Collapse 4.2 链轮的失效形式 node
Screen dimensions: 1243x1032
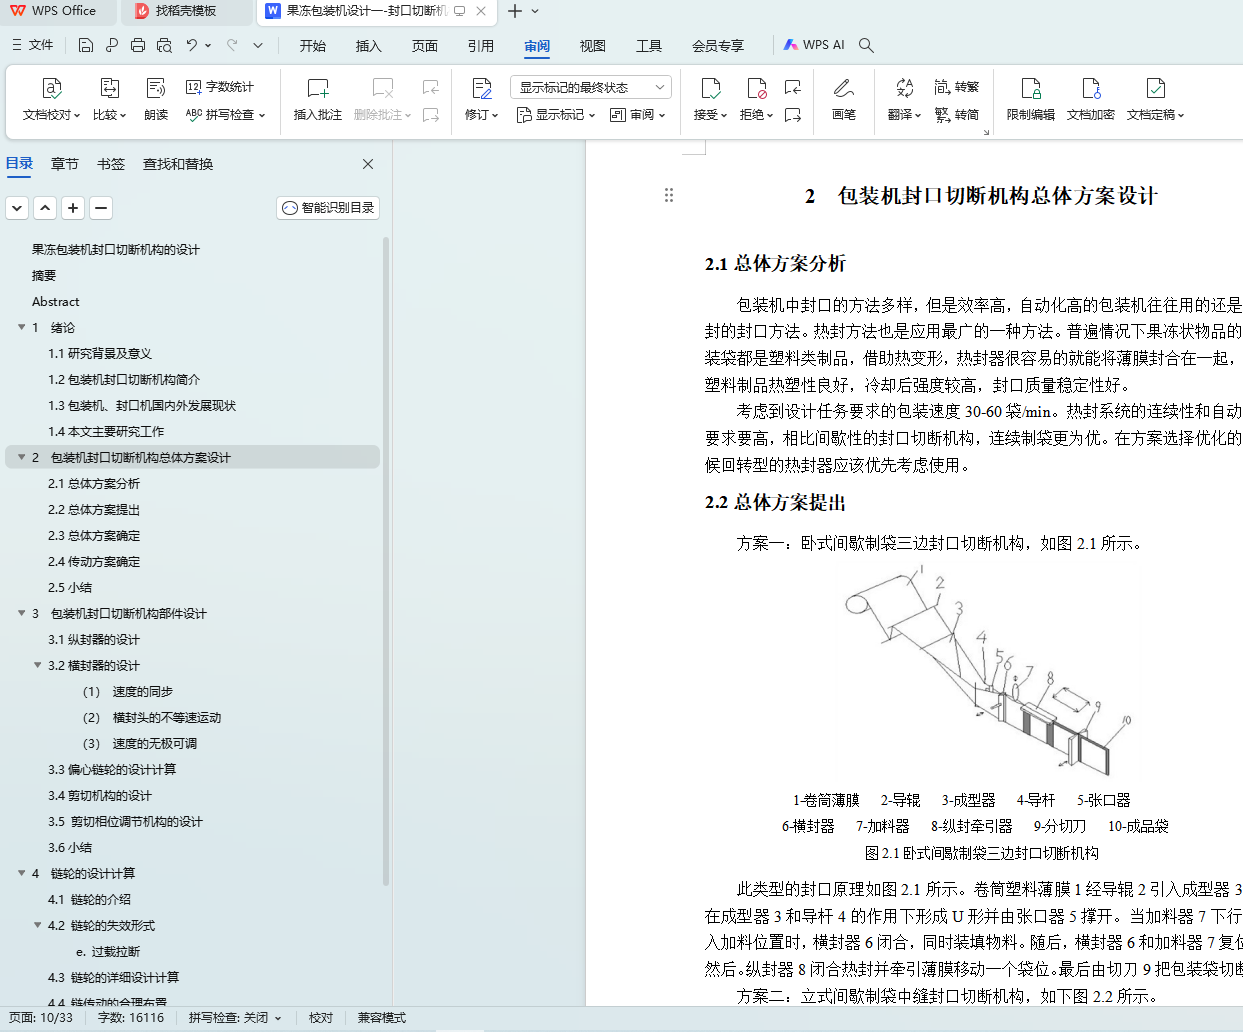pos(38,925)
